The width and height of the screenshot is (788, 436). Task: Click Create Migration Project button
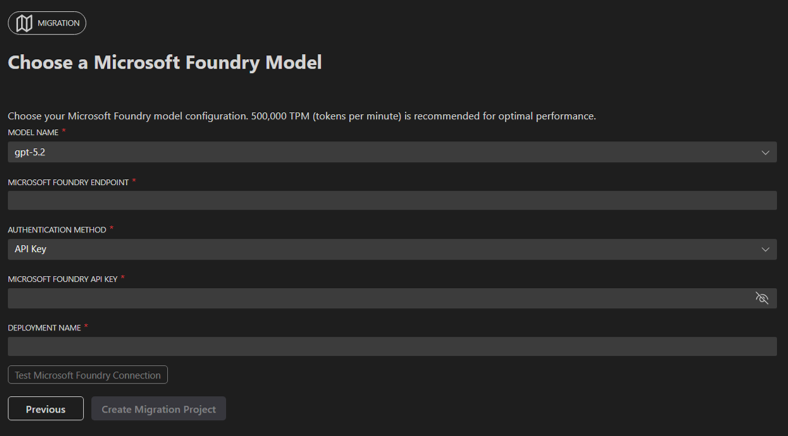159,408
